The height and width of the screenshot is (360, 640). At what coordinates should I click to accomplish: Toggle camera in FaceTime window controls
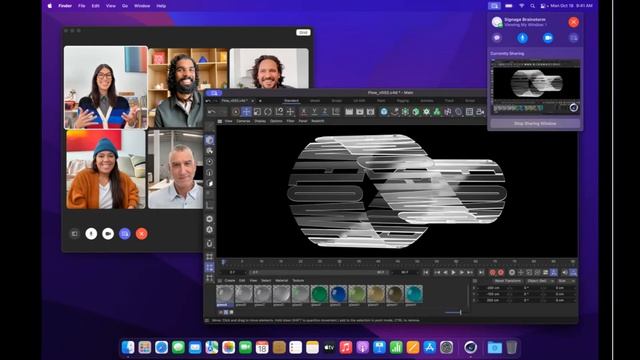pyautogui.click(x=108, y=233)
